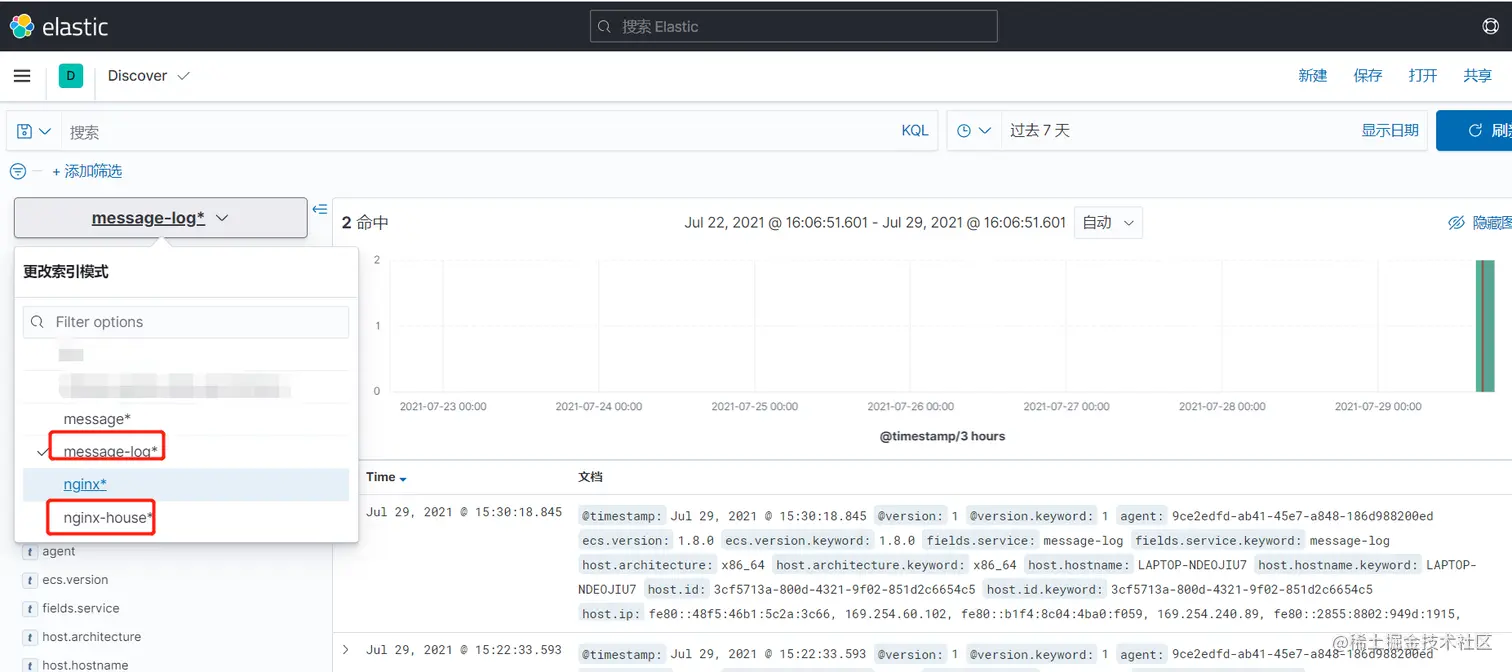Click the host.architecture field in sidebar
The image size is (1512, 672).
pos(91,636)
